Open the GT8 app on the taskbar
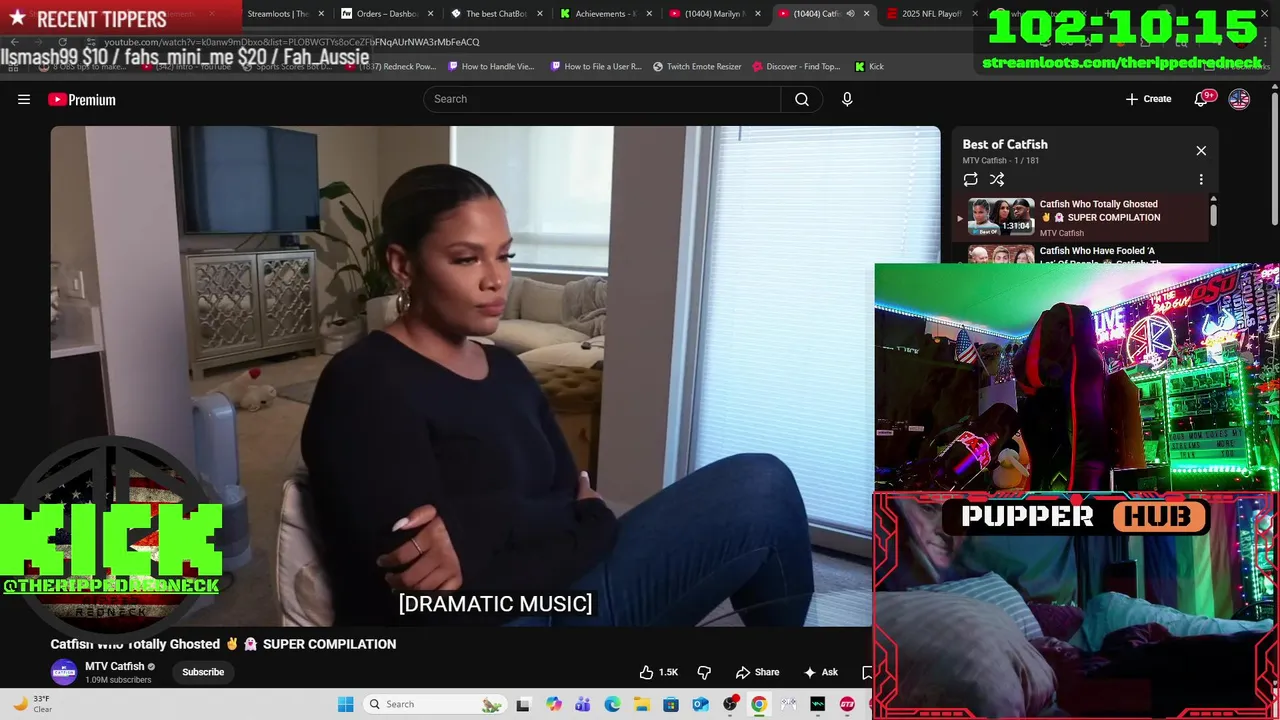The image size is (1280, 720). [x=847, y=704]
